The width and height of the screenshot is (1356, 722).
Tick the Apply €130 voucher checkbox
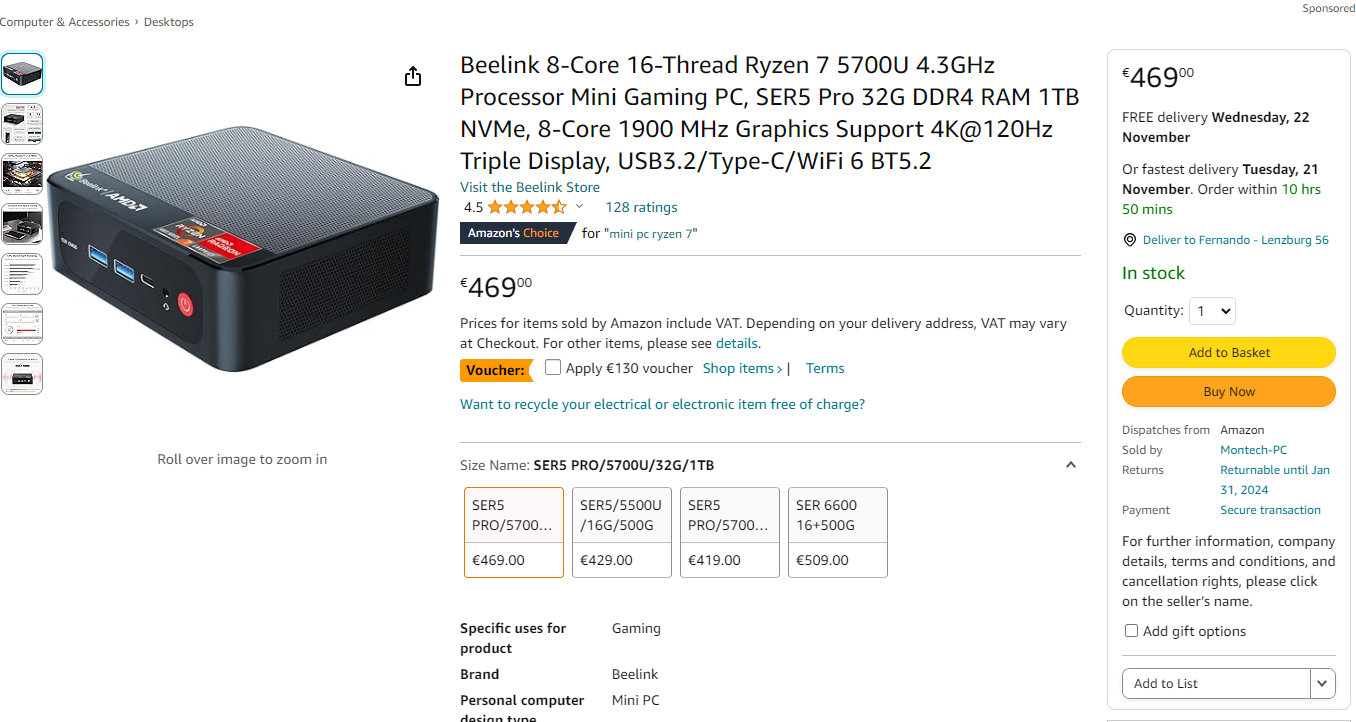point(553,368)
